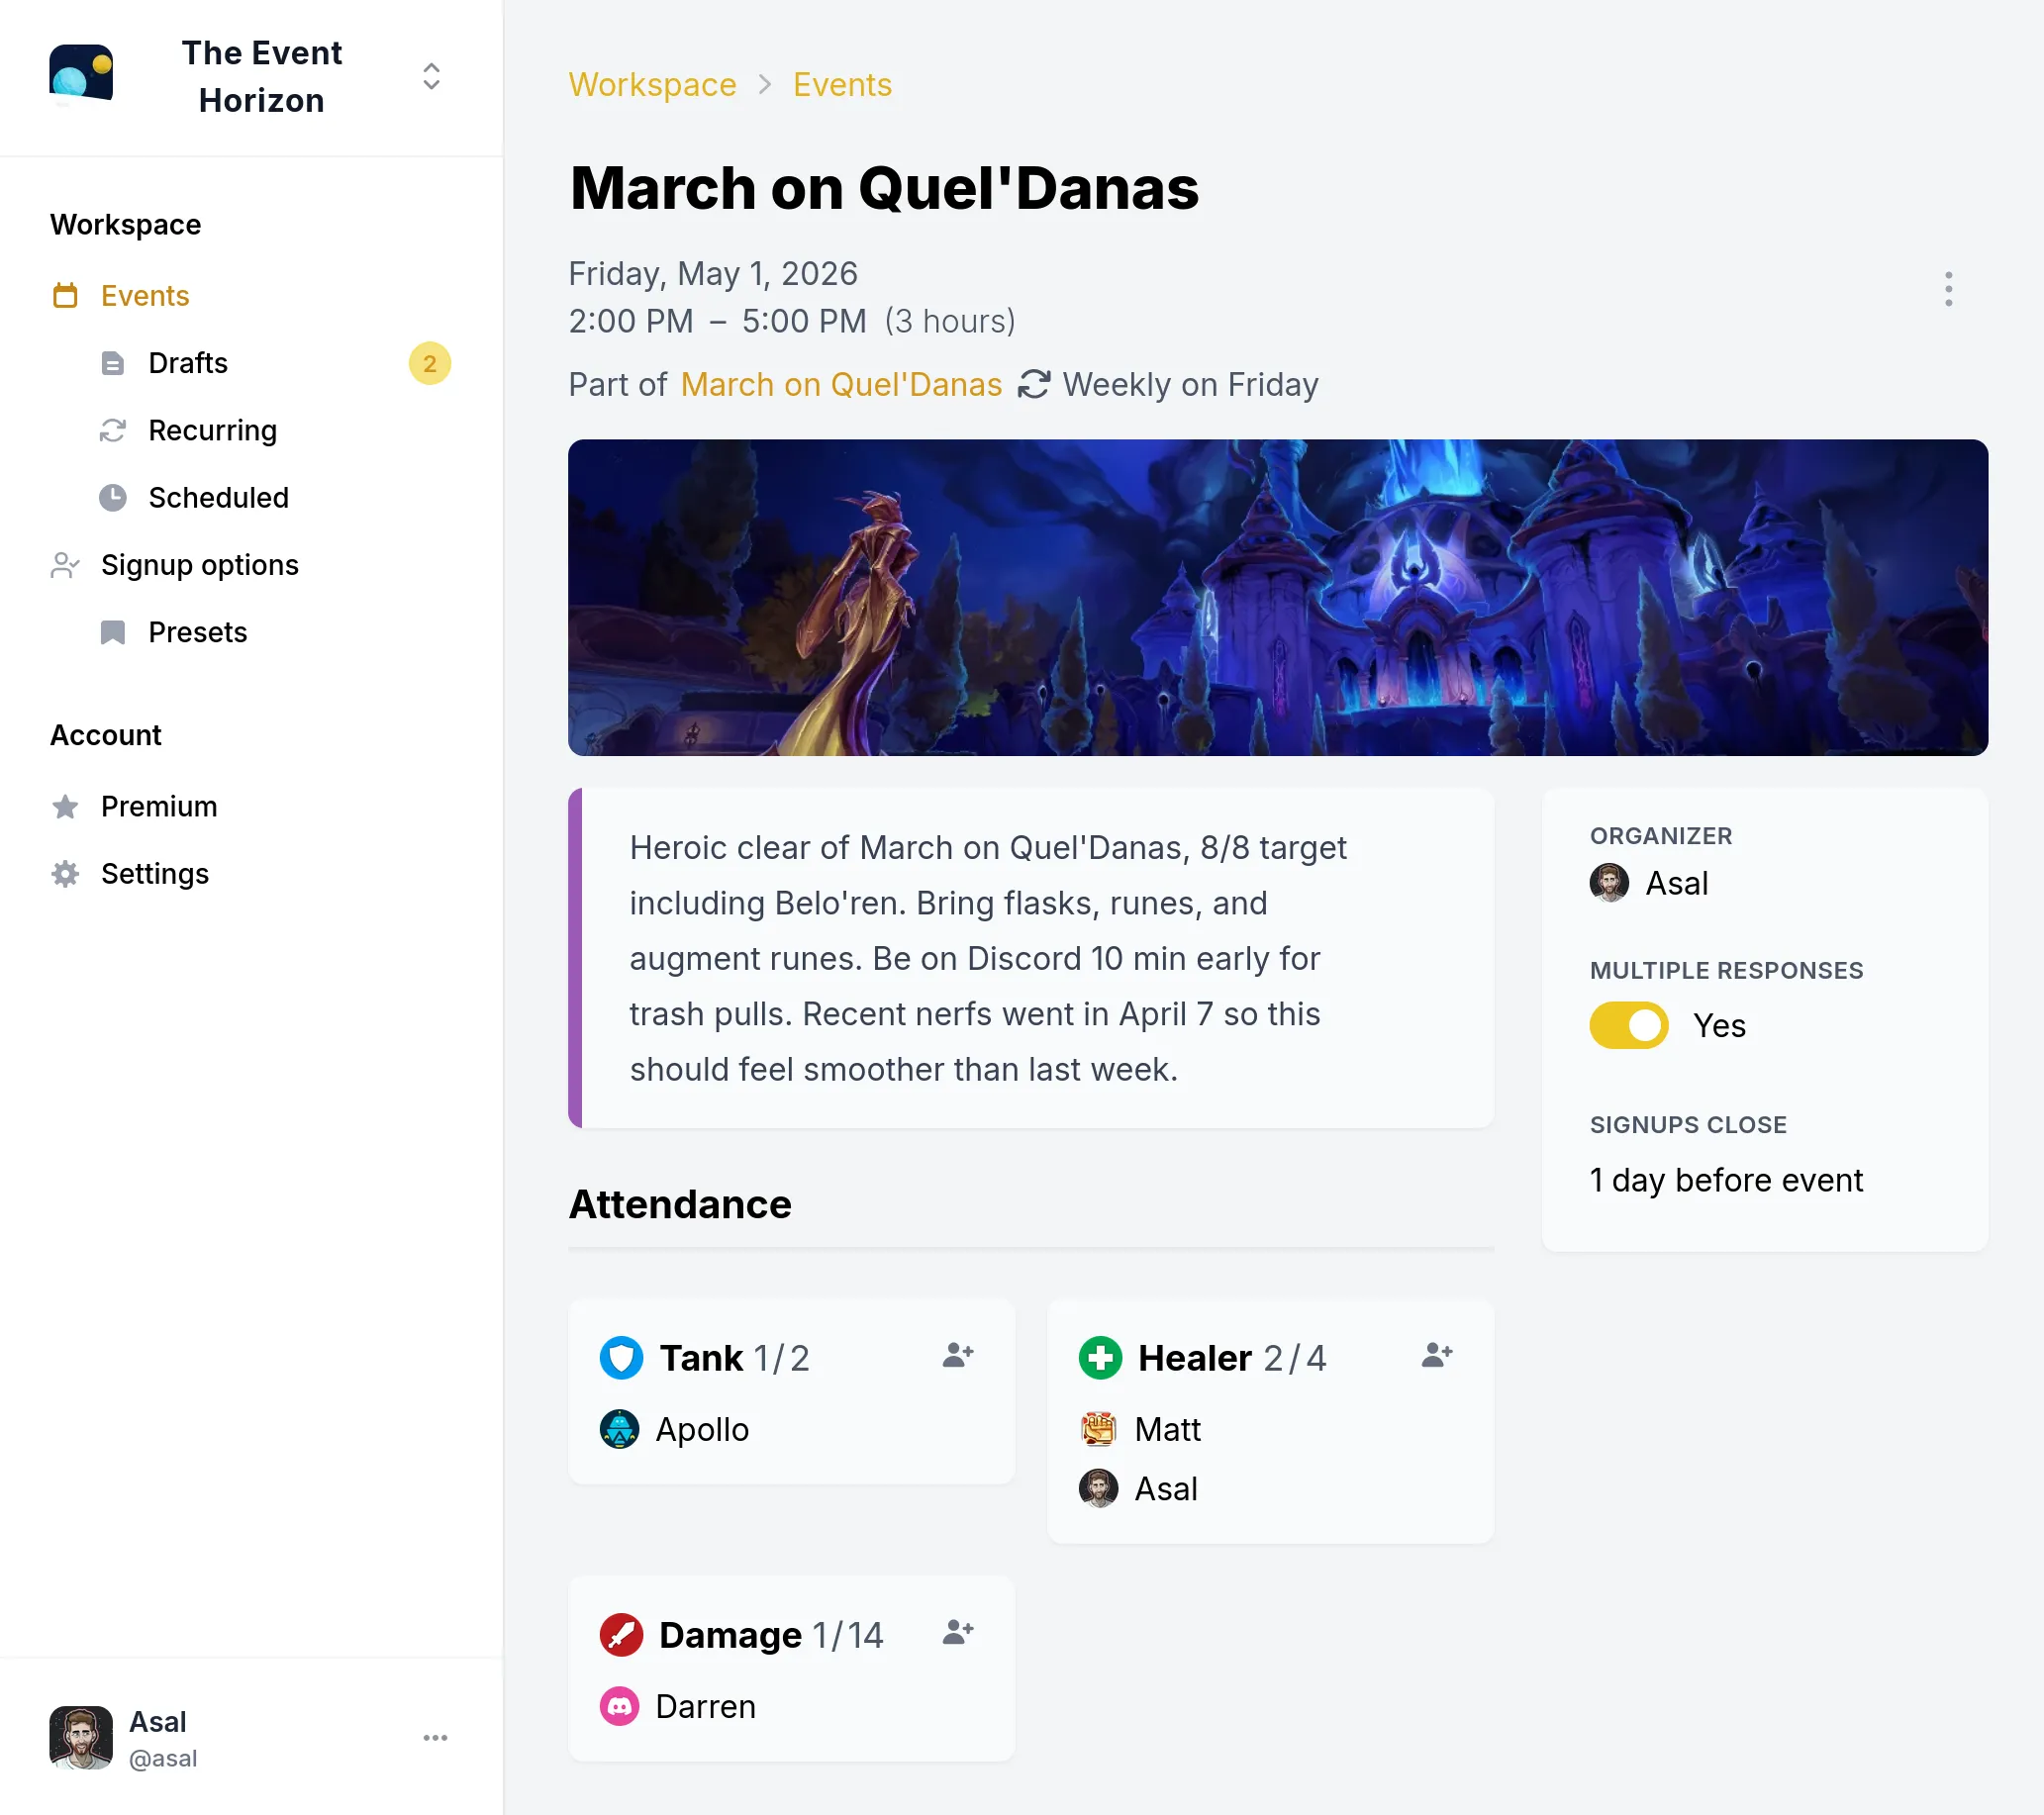Viewport: 2044px width, 1815px height.
Task: Click the Drafts document icon
Action: click(113, 363)
